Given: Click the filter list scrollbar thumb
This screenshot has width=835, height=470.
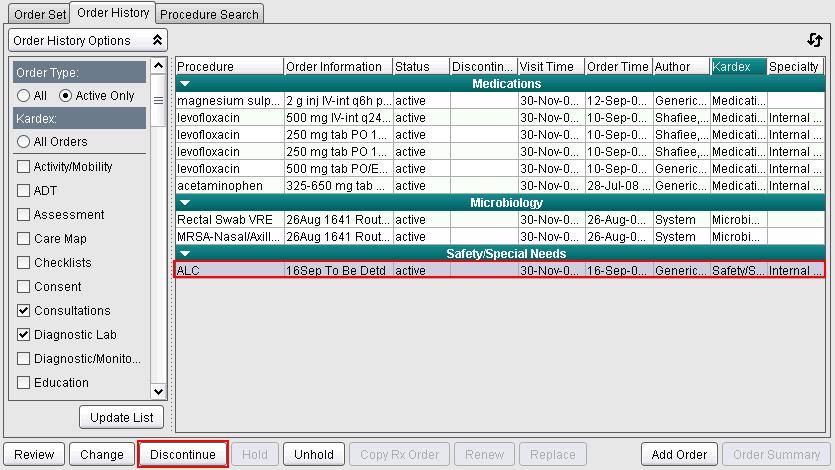Looking at the screenshot, I should click(158, 100).
